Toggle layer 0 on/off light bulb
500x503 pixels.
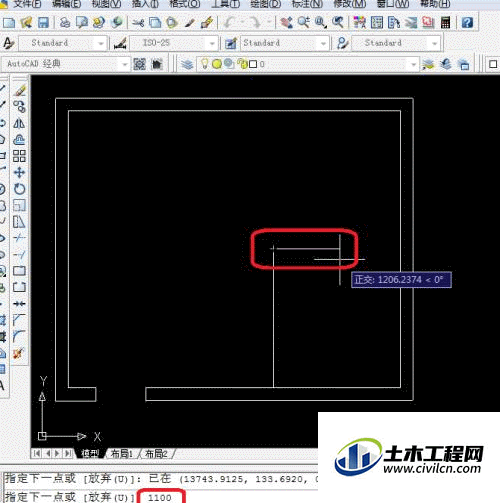pos(205,63)
